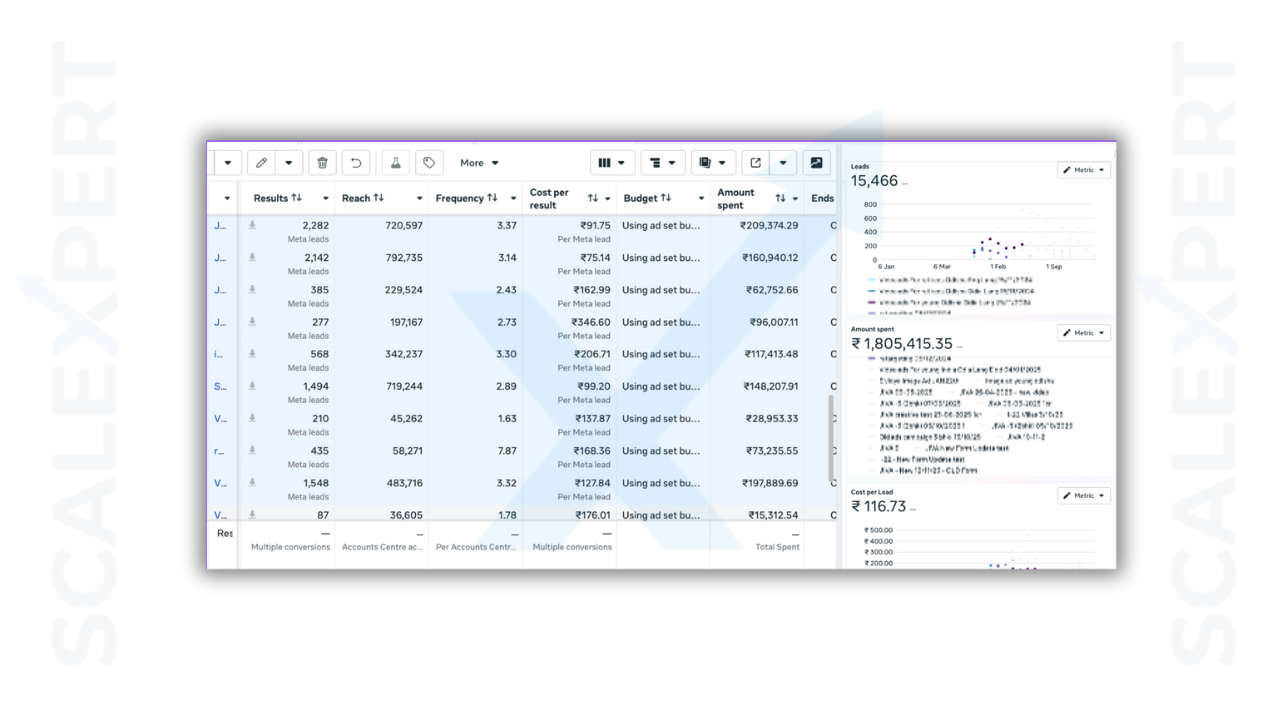Open the A/B test flask icon
Screen dimensions: 1280x720
pyautogui.click(x=395, y=163)
